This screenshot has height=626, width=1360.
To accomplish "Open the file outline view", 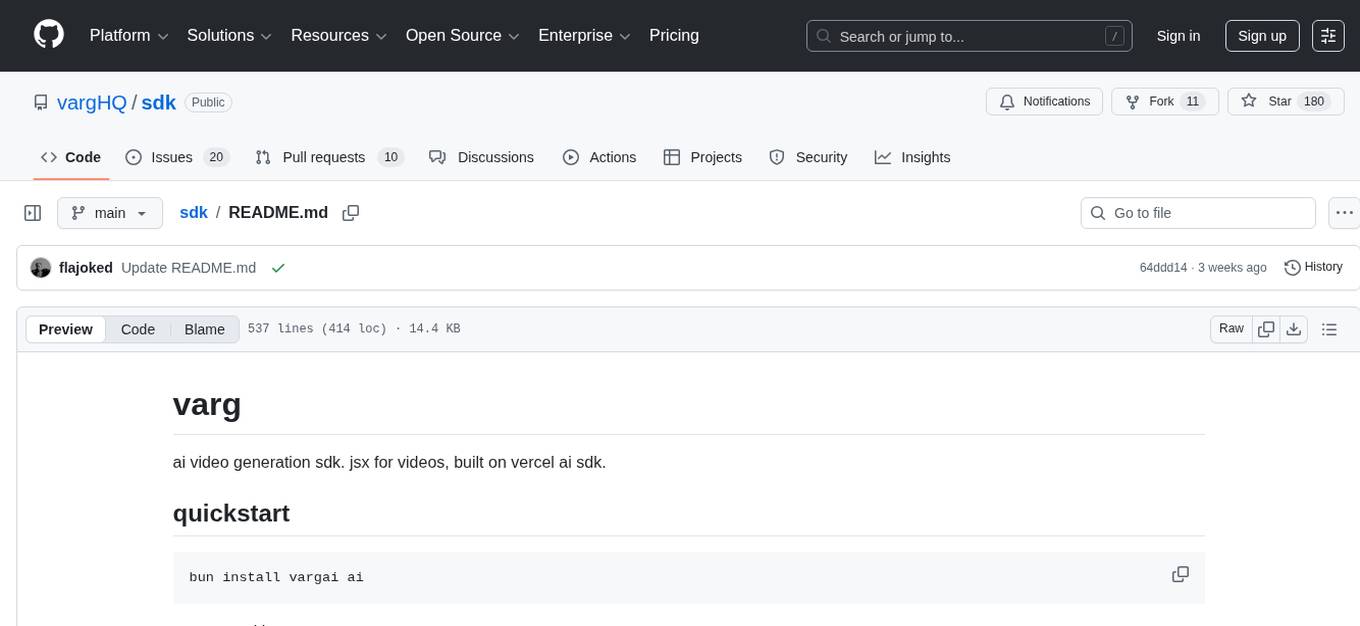I will (x=1330, y=328).
